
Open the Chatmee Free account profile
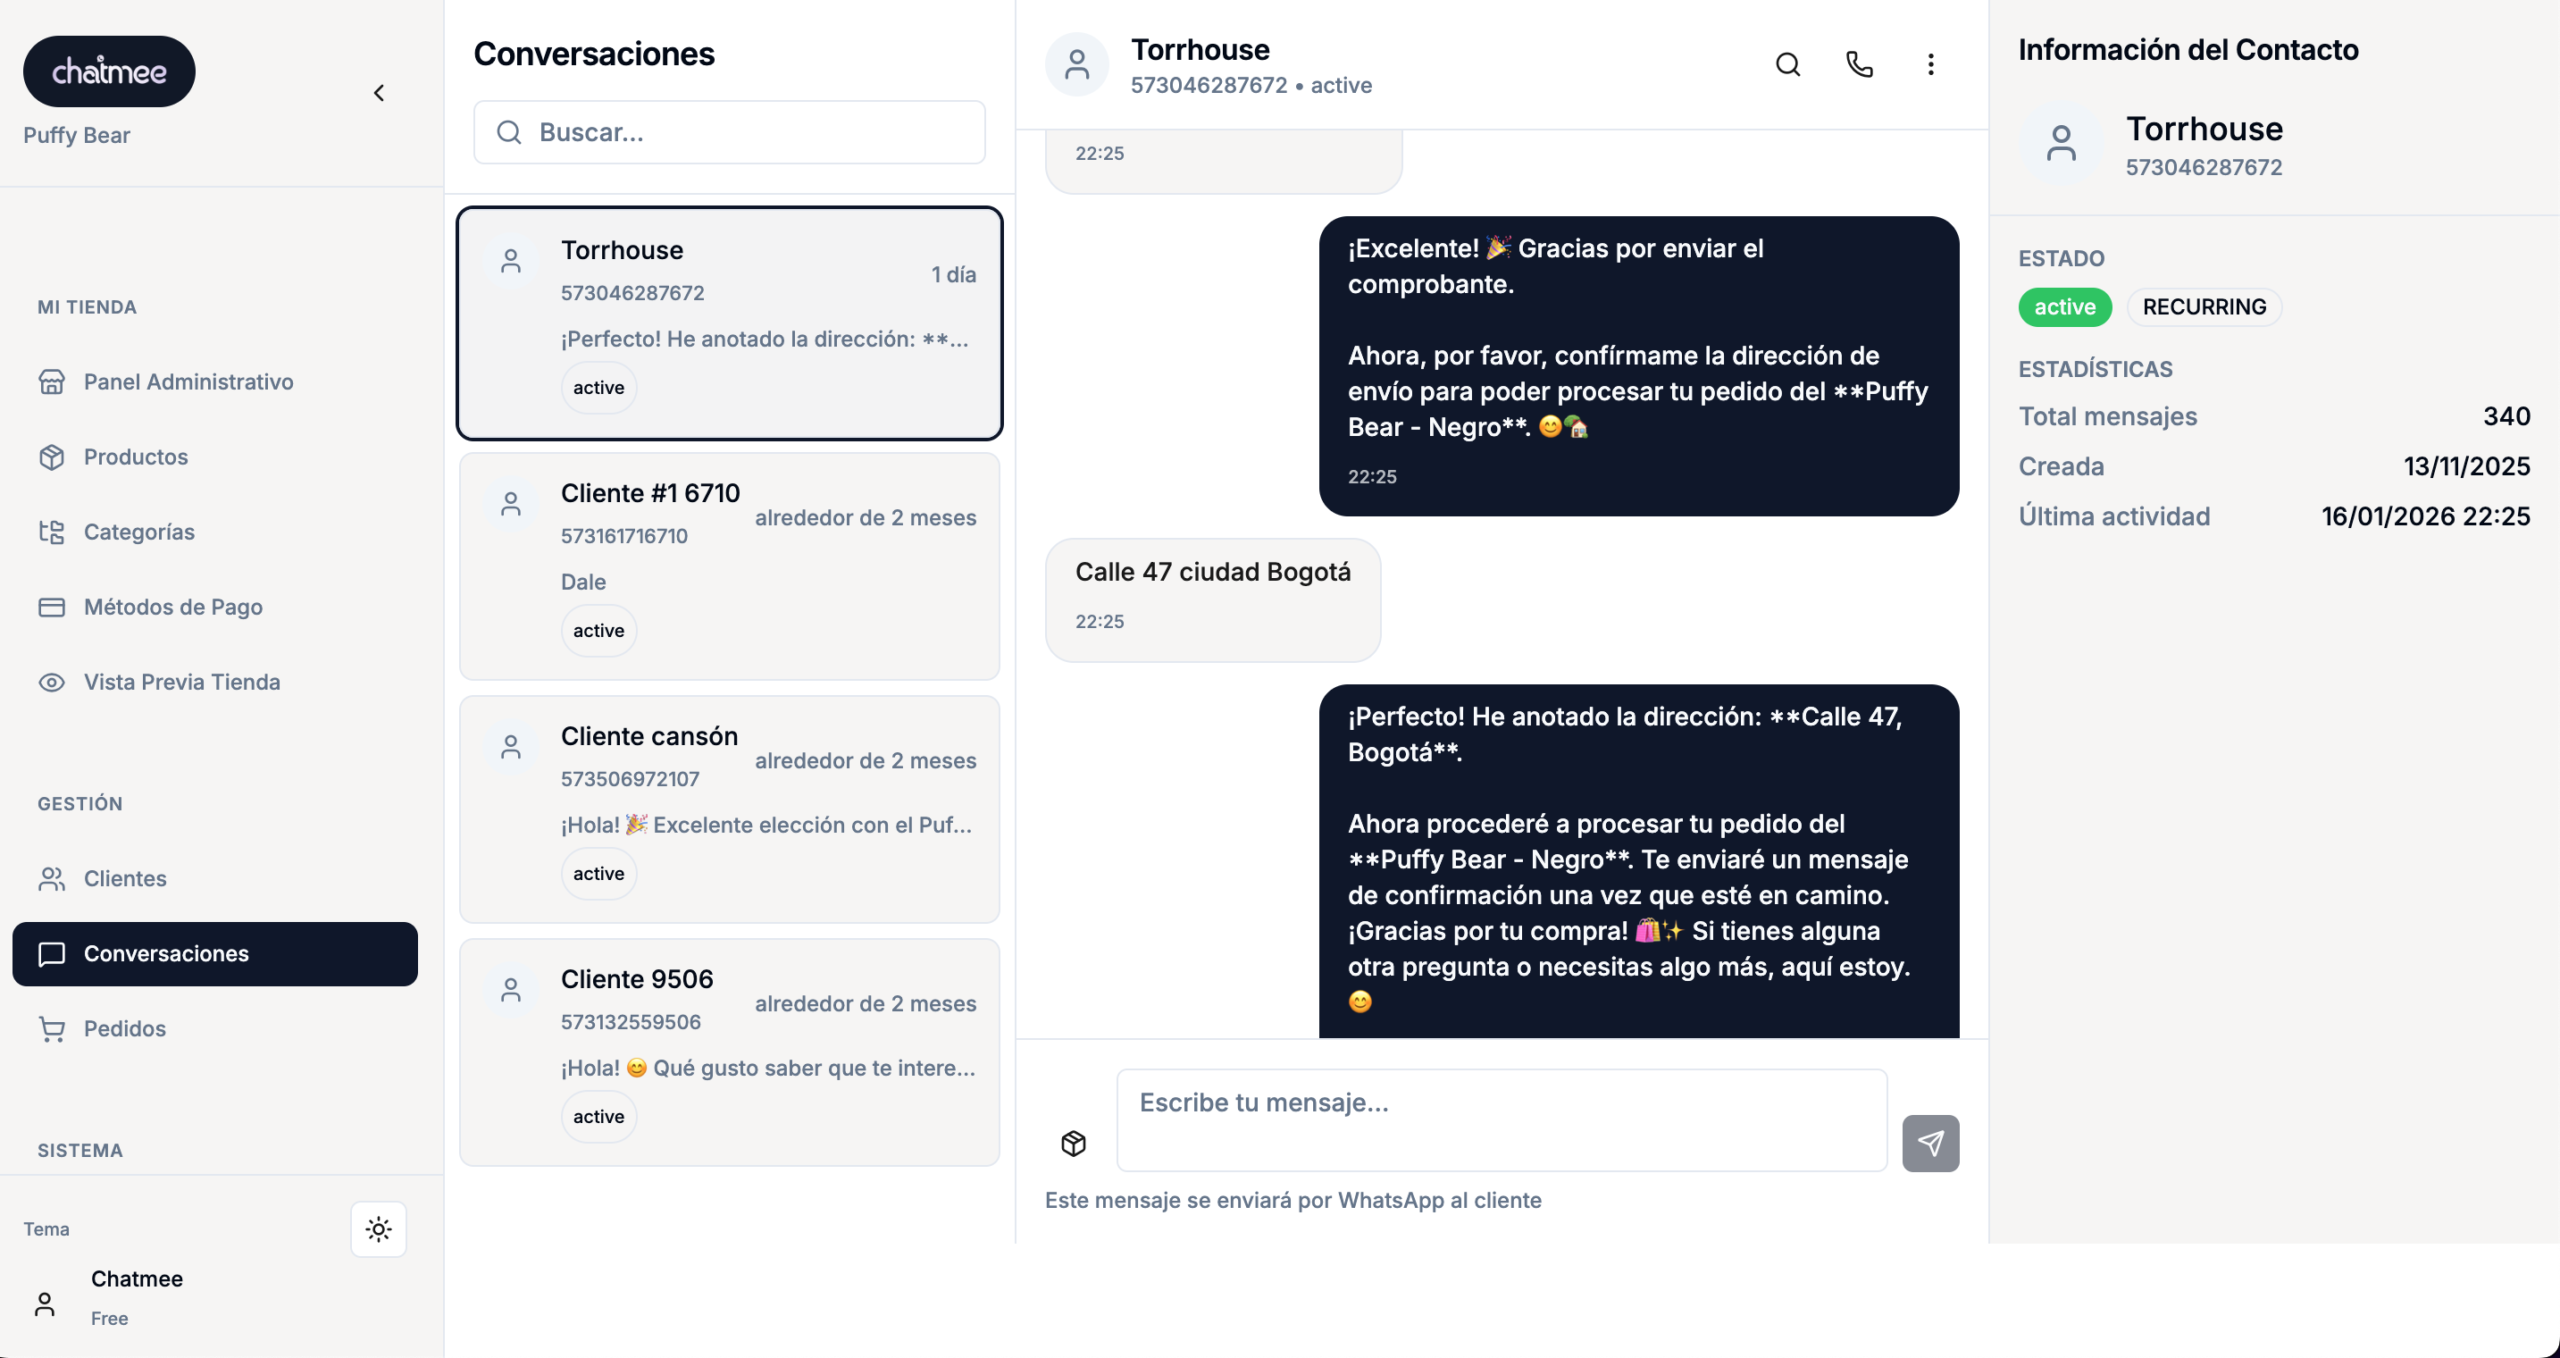pyautogui.click(x=137, y=1297)
